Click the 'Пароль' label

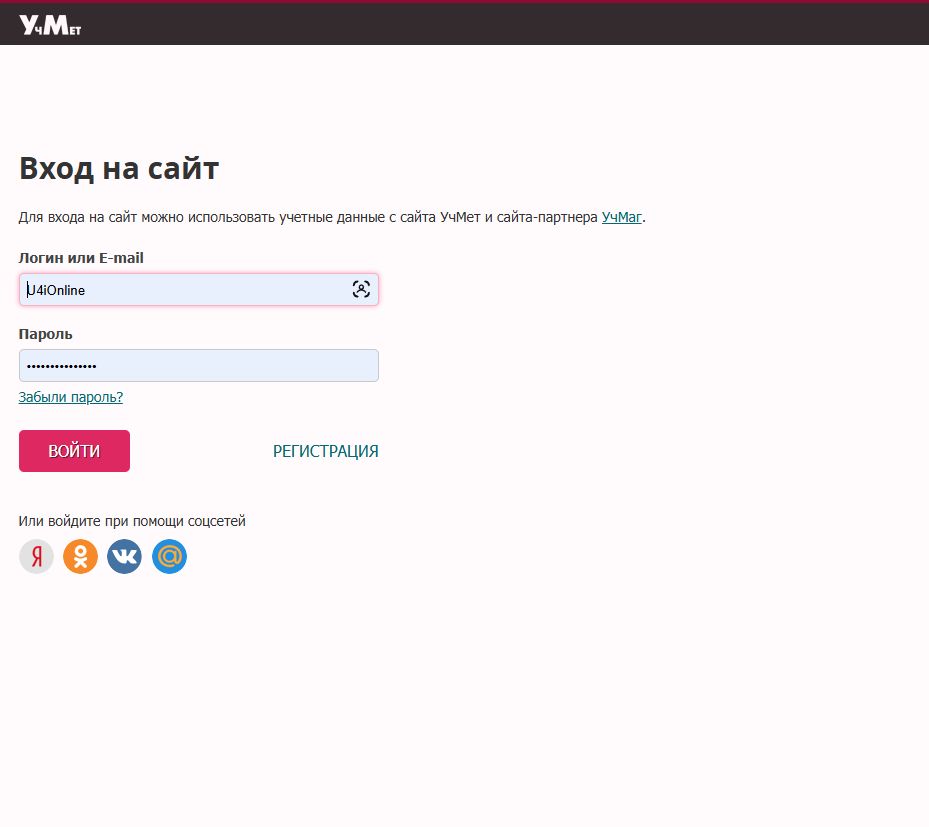click(x=46, y=334)
